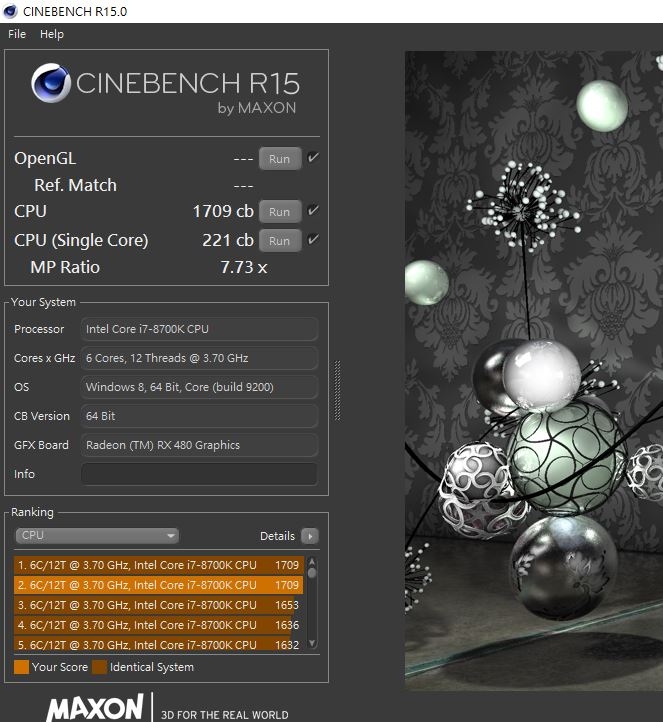The height and width of the screenshot is (722, 663).
Task: Run the CPU (Single Core) benchmark
Action: pos(280,241)
